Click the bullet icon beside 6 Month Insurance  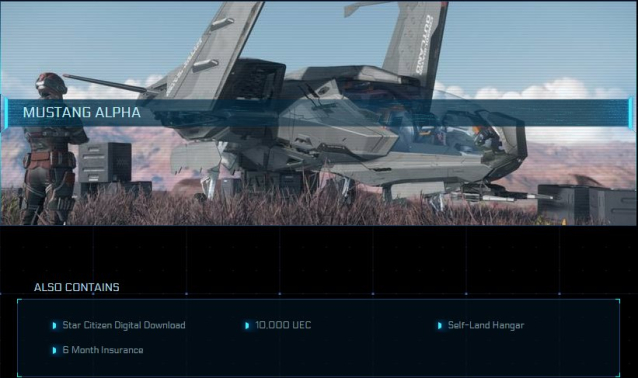[x=54, y=350]
